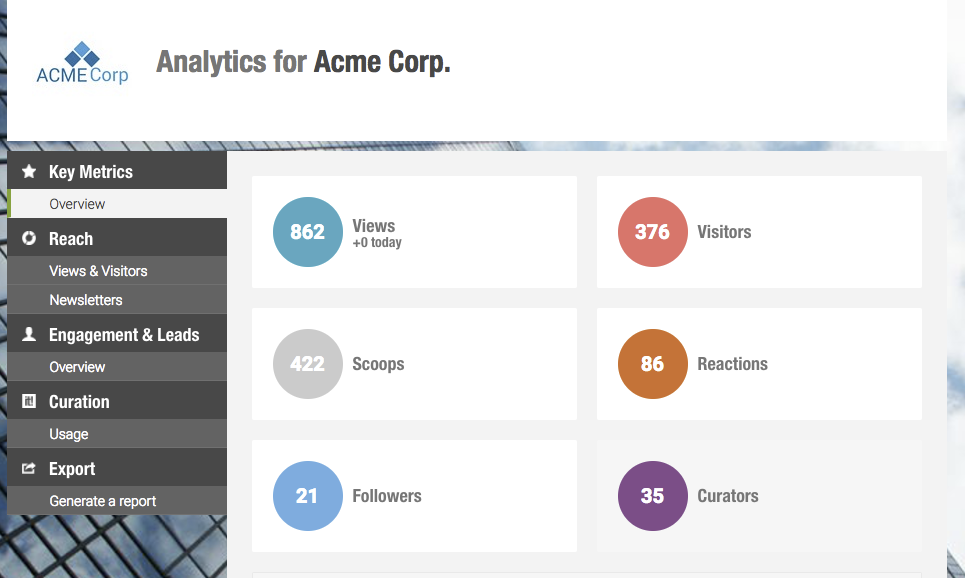965x578 pixels.
Task: Click the orange 86 Reactions circle
Action: coord(652,364)
